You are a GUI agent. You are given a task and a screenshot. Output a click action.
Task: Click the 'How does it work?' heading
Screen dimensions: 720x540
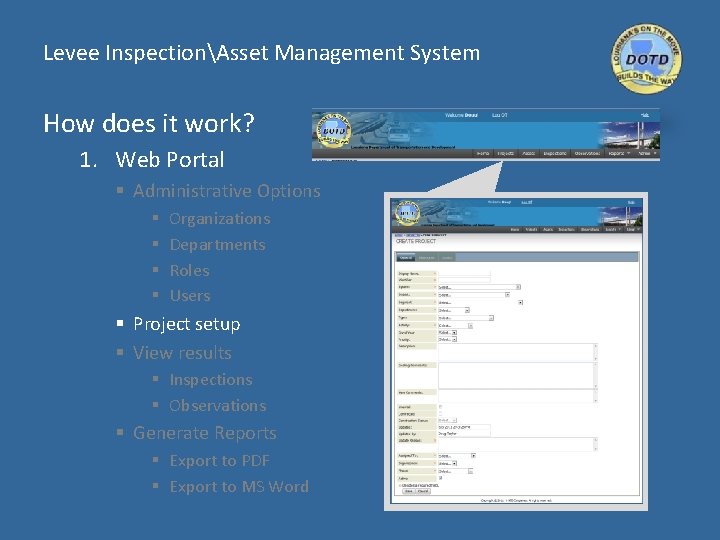[149, 123]
